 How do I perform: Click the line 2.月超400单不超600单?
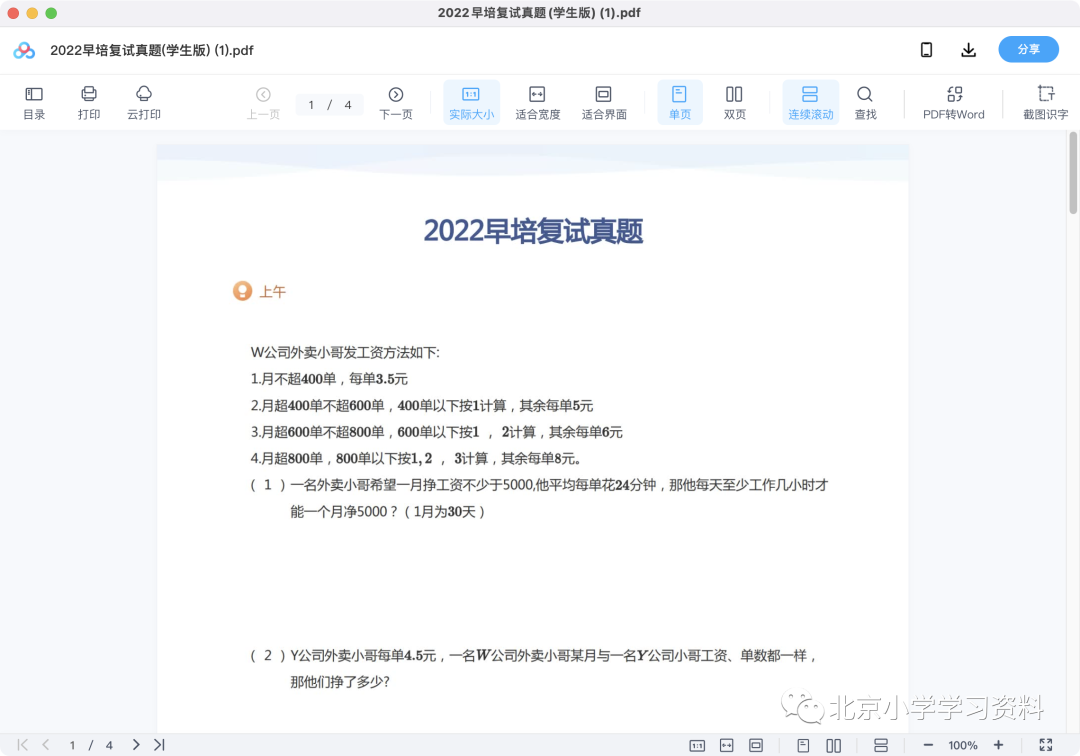[422, 406]
